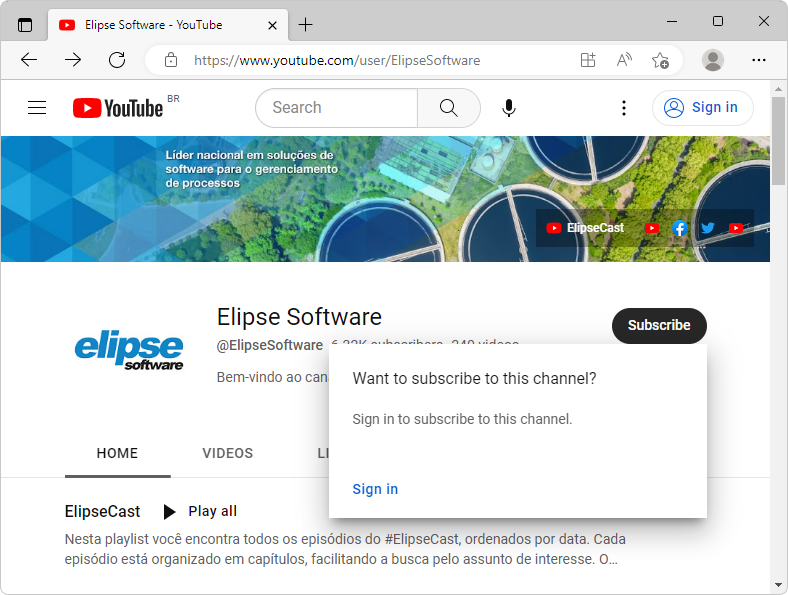Open a new browser tab
The height and width of the screenshot is (595, 788).
(306, 24)
